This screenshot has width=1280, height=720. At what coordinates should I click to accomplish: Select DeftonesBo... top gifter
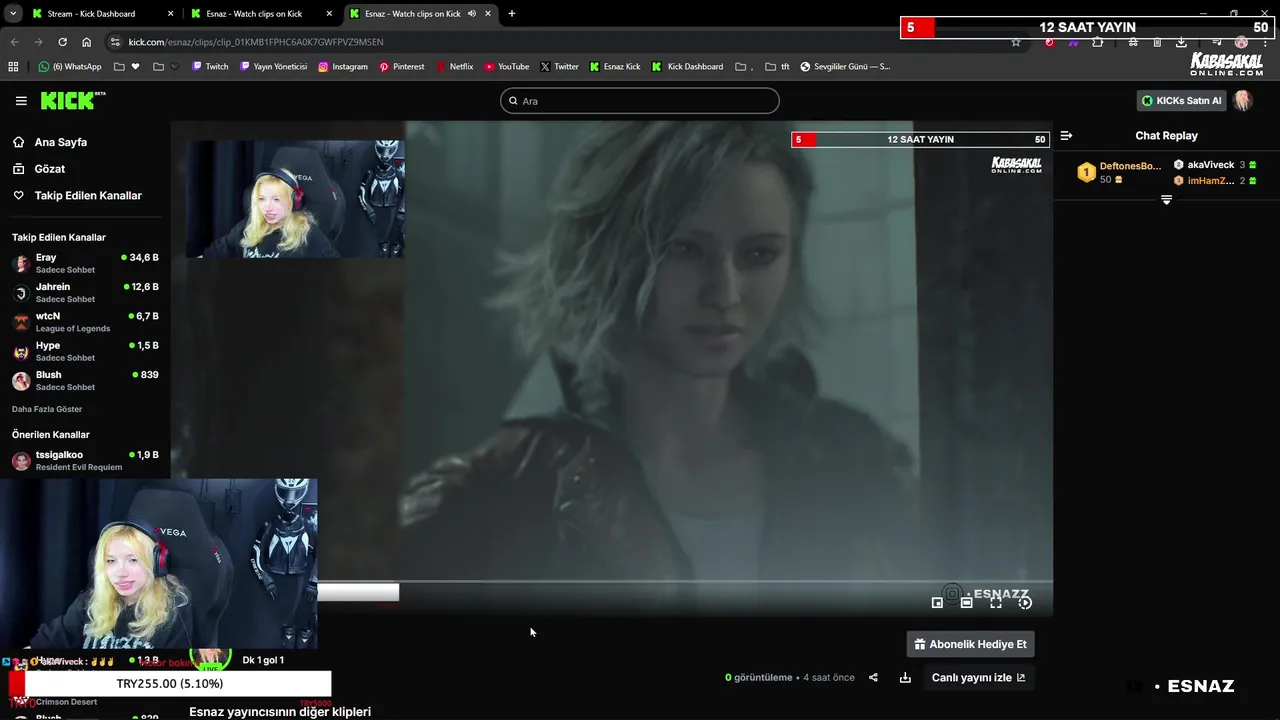coord(1119,172)
